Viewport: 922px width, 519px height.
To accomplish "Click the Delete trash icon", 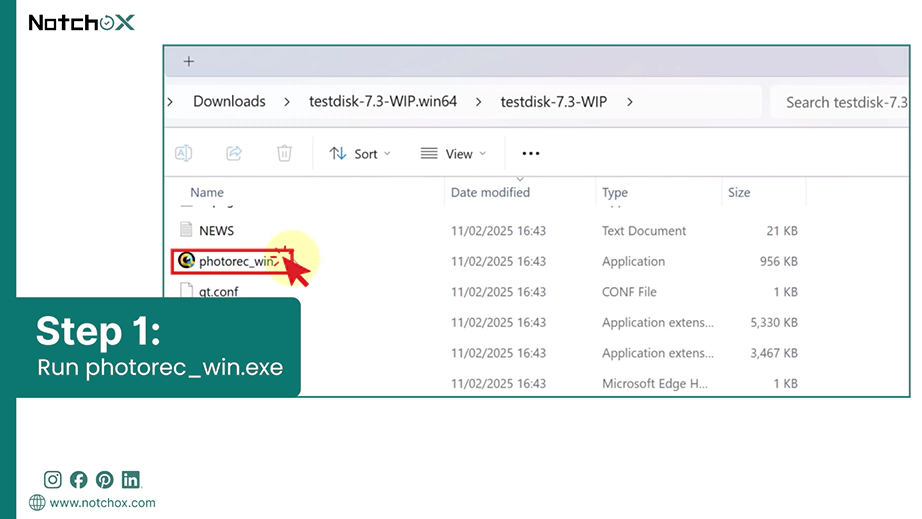I will (285, 153).
